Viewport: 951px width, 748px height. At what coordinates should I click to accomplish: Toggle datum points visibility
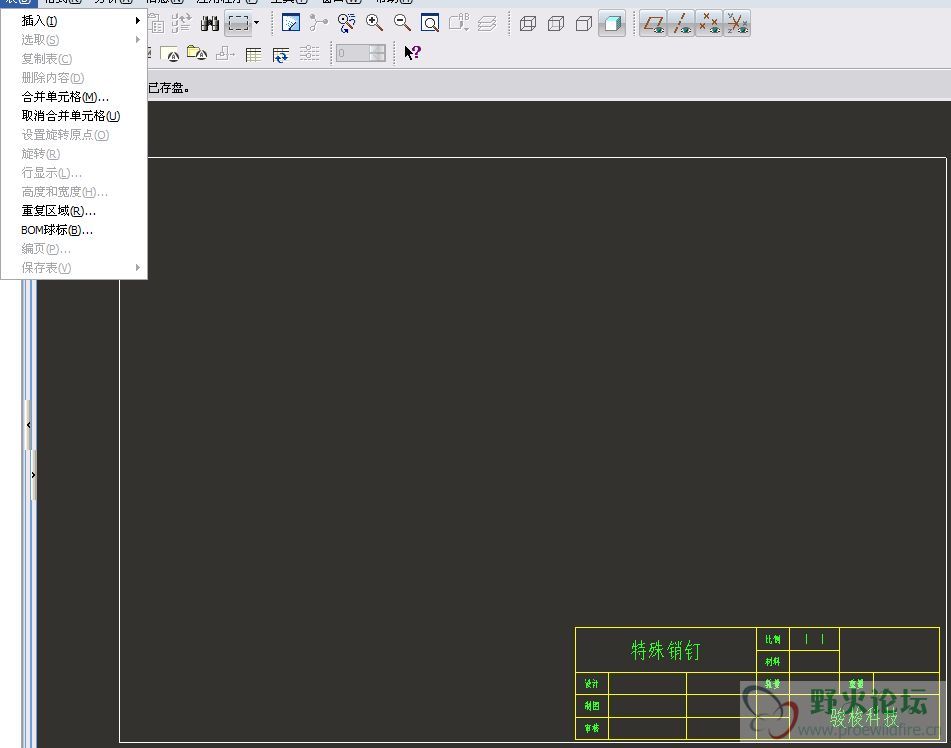(709, 24)
